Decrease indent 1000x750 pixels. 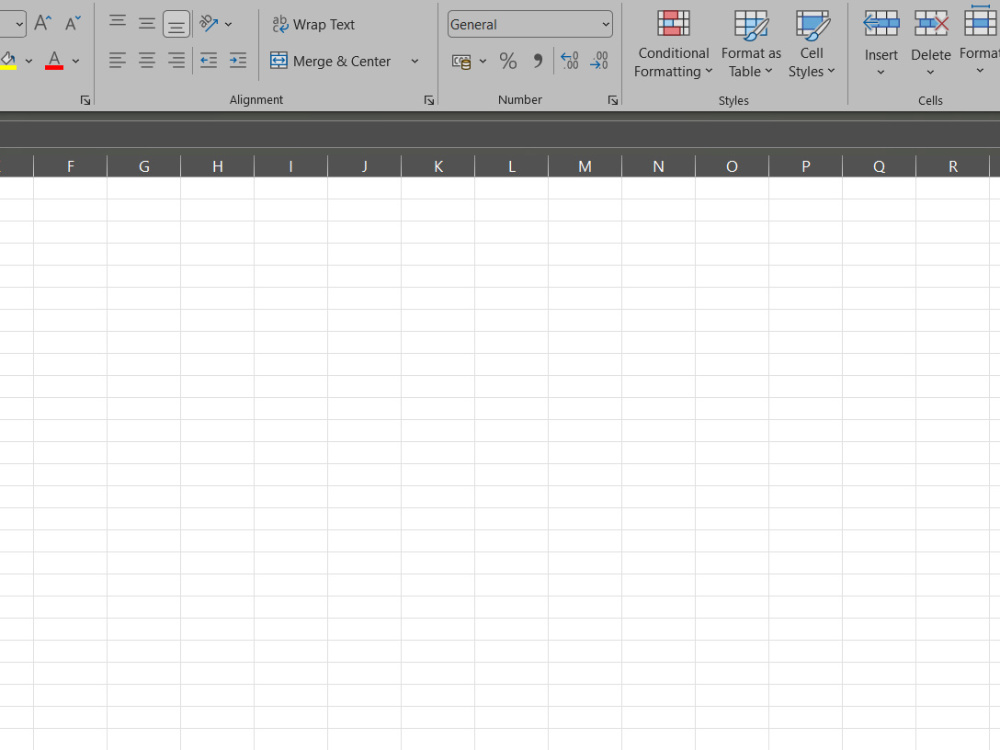209,61
